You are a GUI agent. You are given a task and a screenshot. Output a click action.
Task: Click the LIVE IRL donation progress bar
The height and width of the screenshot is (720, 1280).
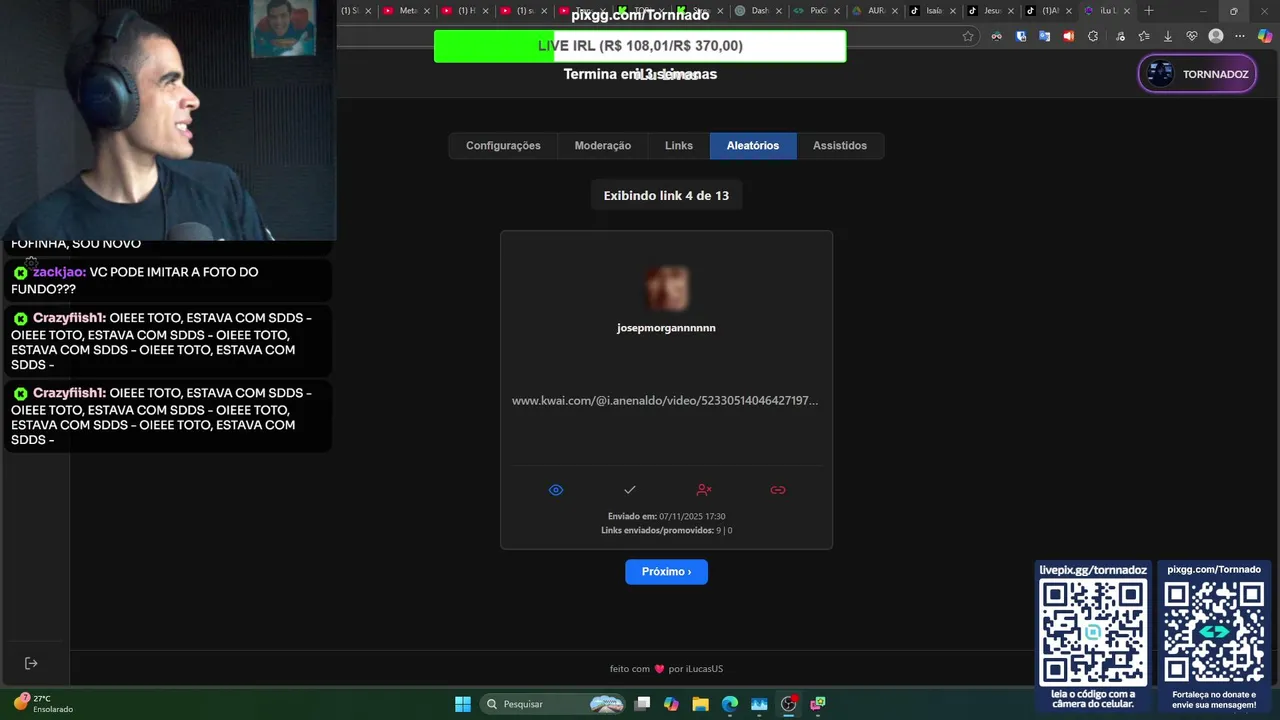(x=640, y=46)
